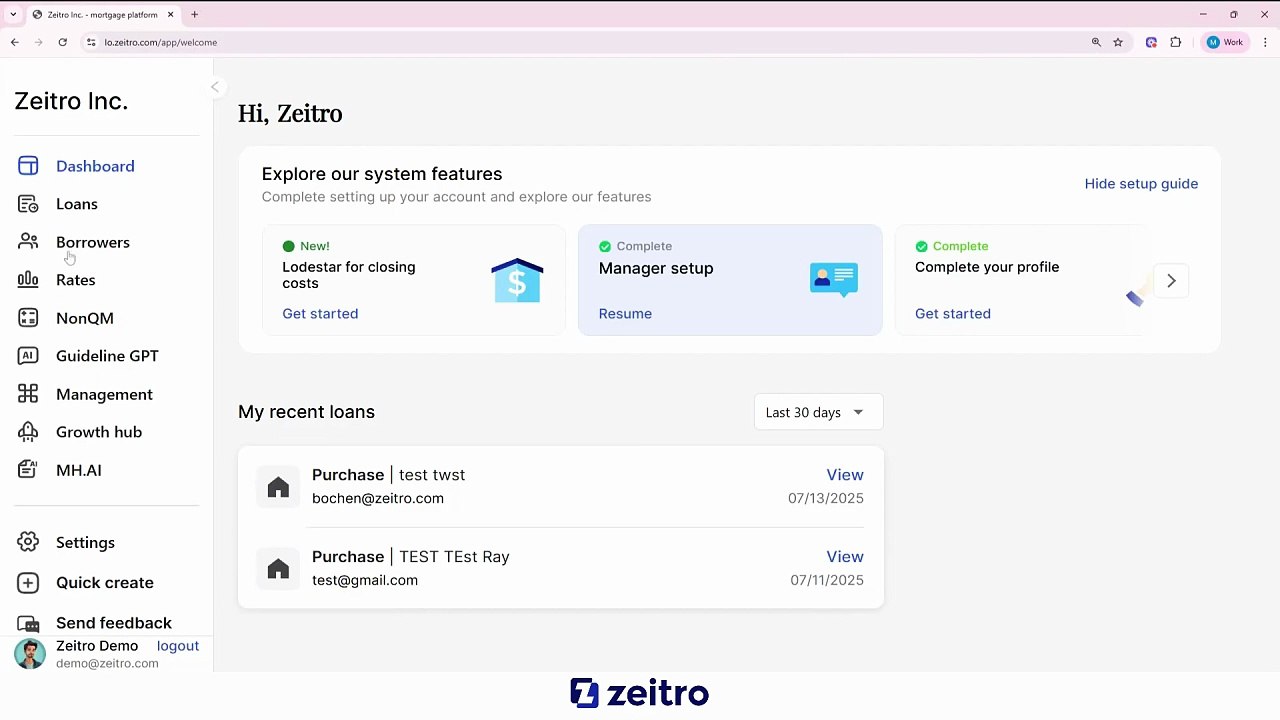Click the Quick create plus icon
Viewport: 1280px width, 720px height.
coord(28,583)
